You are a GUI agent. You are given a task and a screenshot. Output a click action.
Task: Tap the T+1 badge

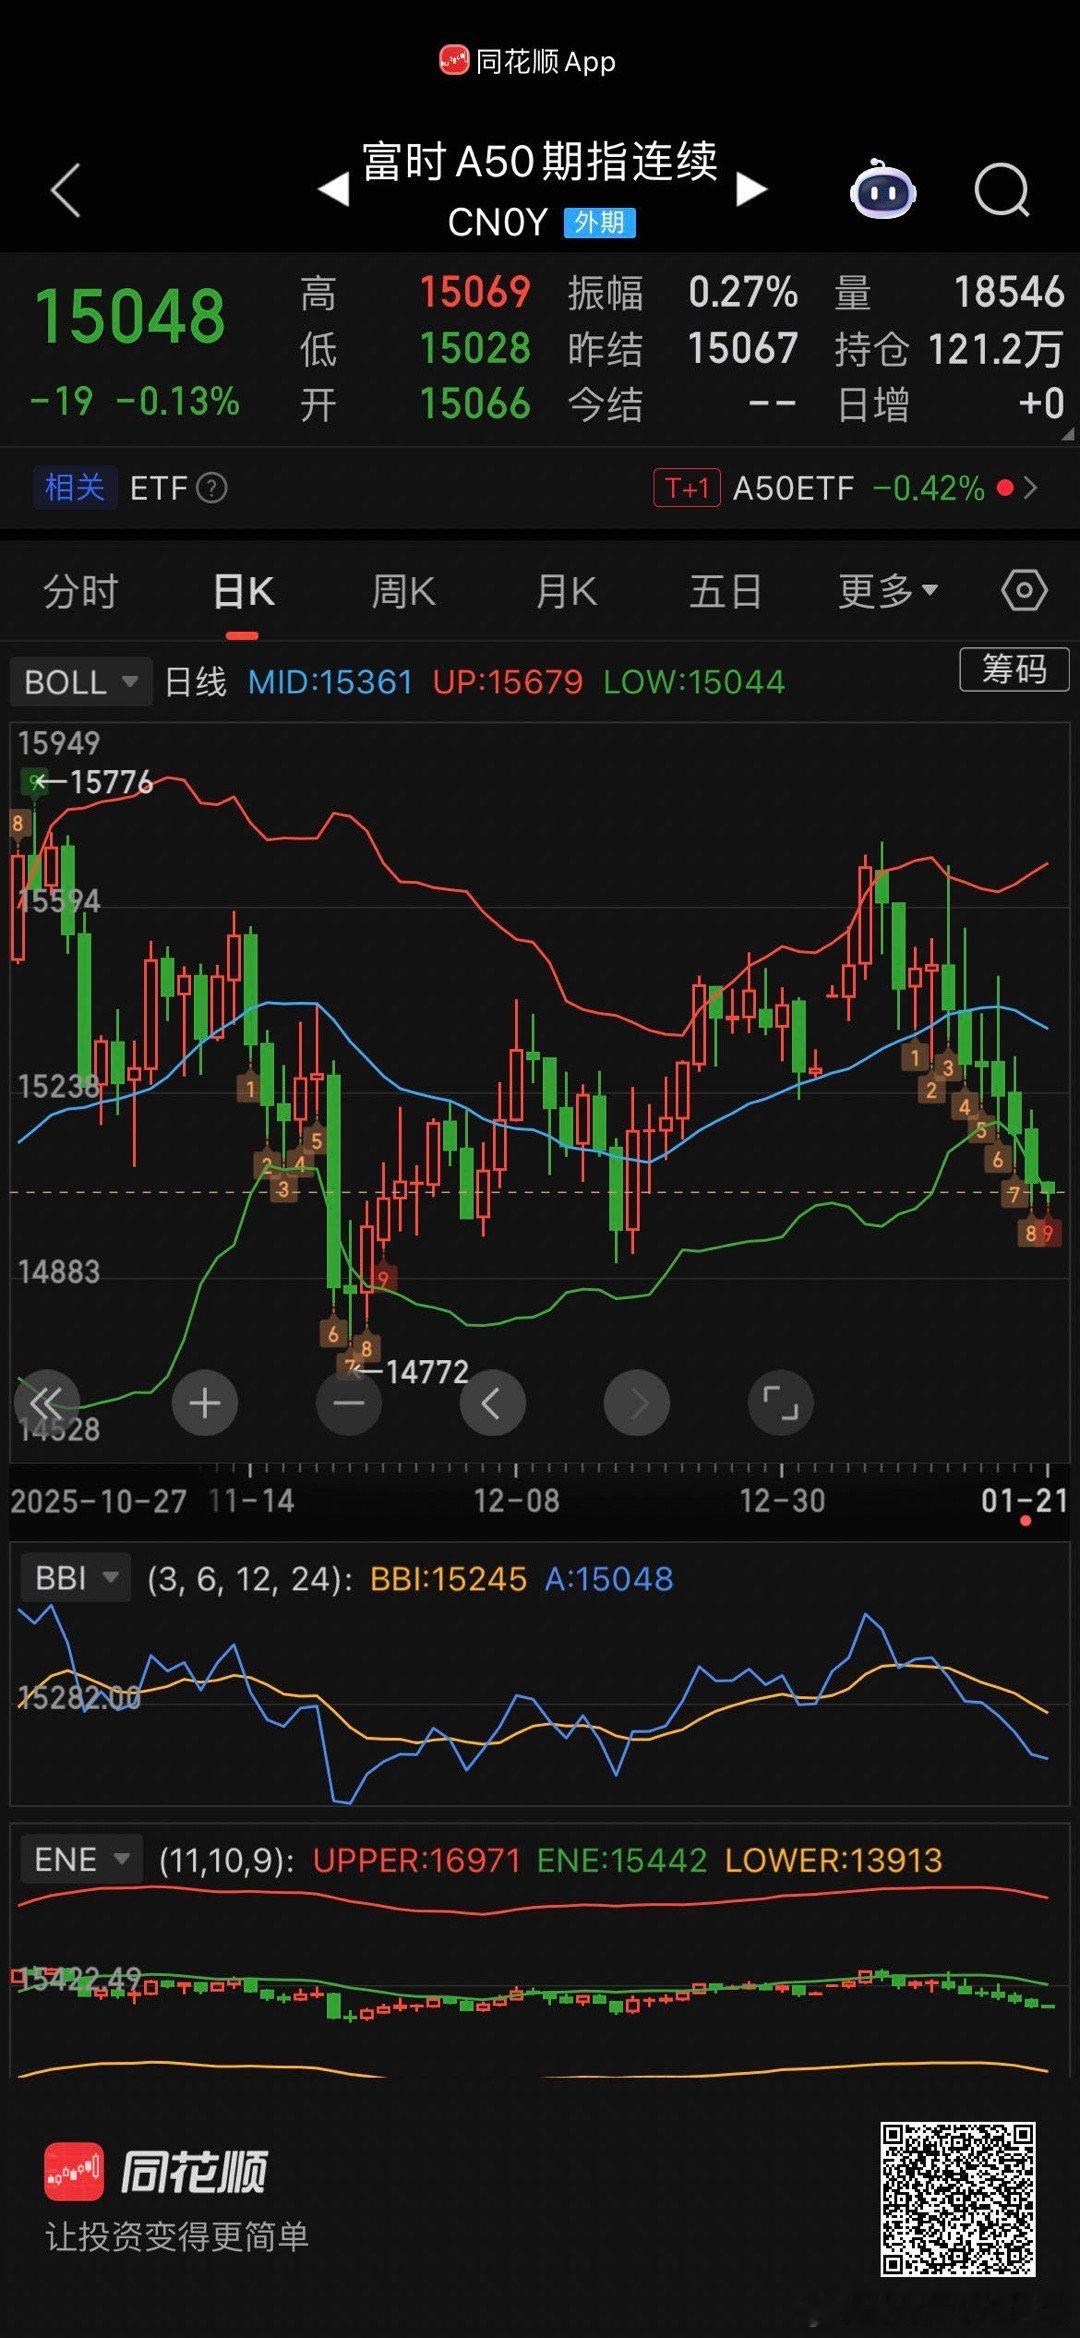click(x=687, y=488)
